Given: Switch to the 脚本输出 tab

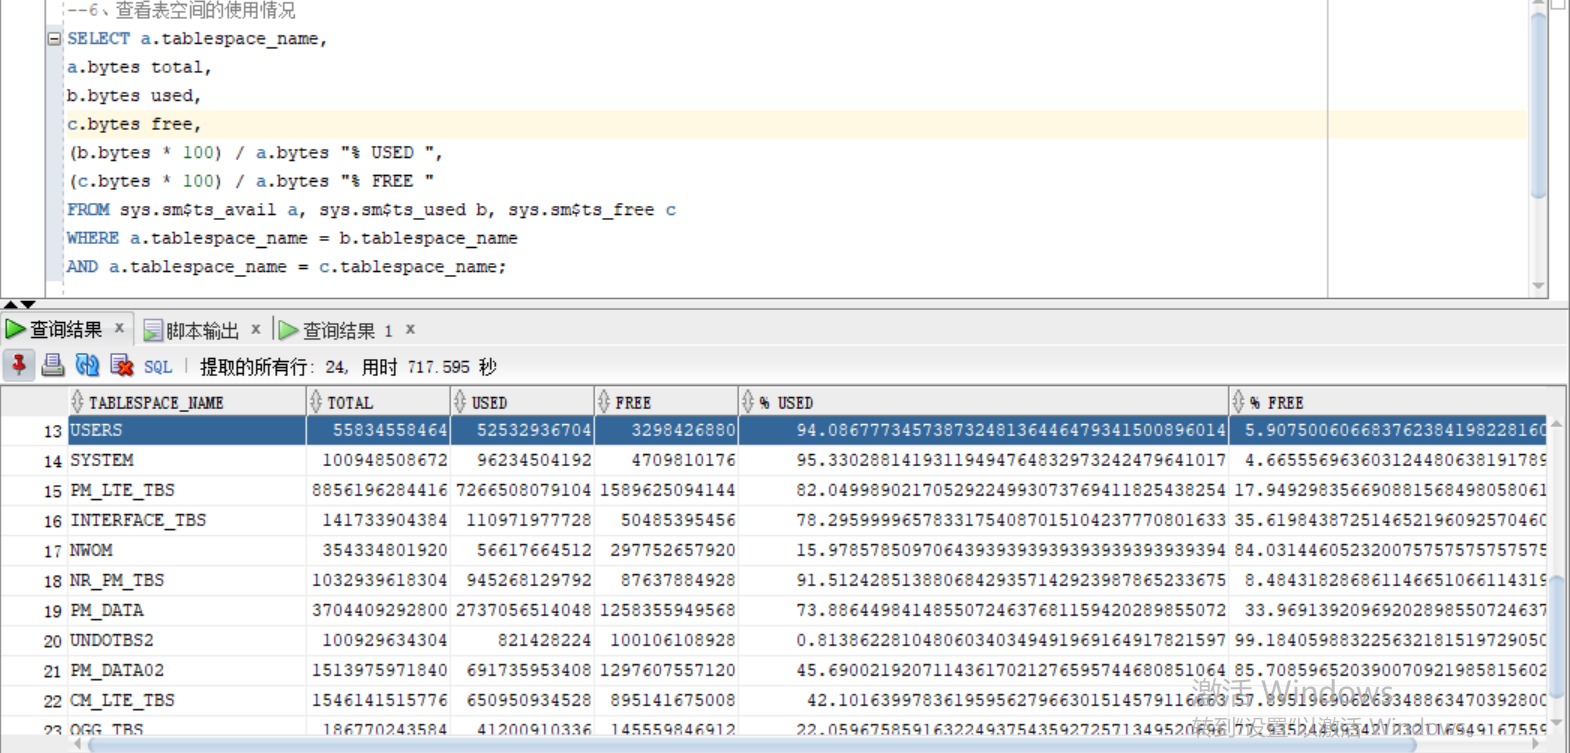Looking at the screenshot, I should coord(202,330).
